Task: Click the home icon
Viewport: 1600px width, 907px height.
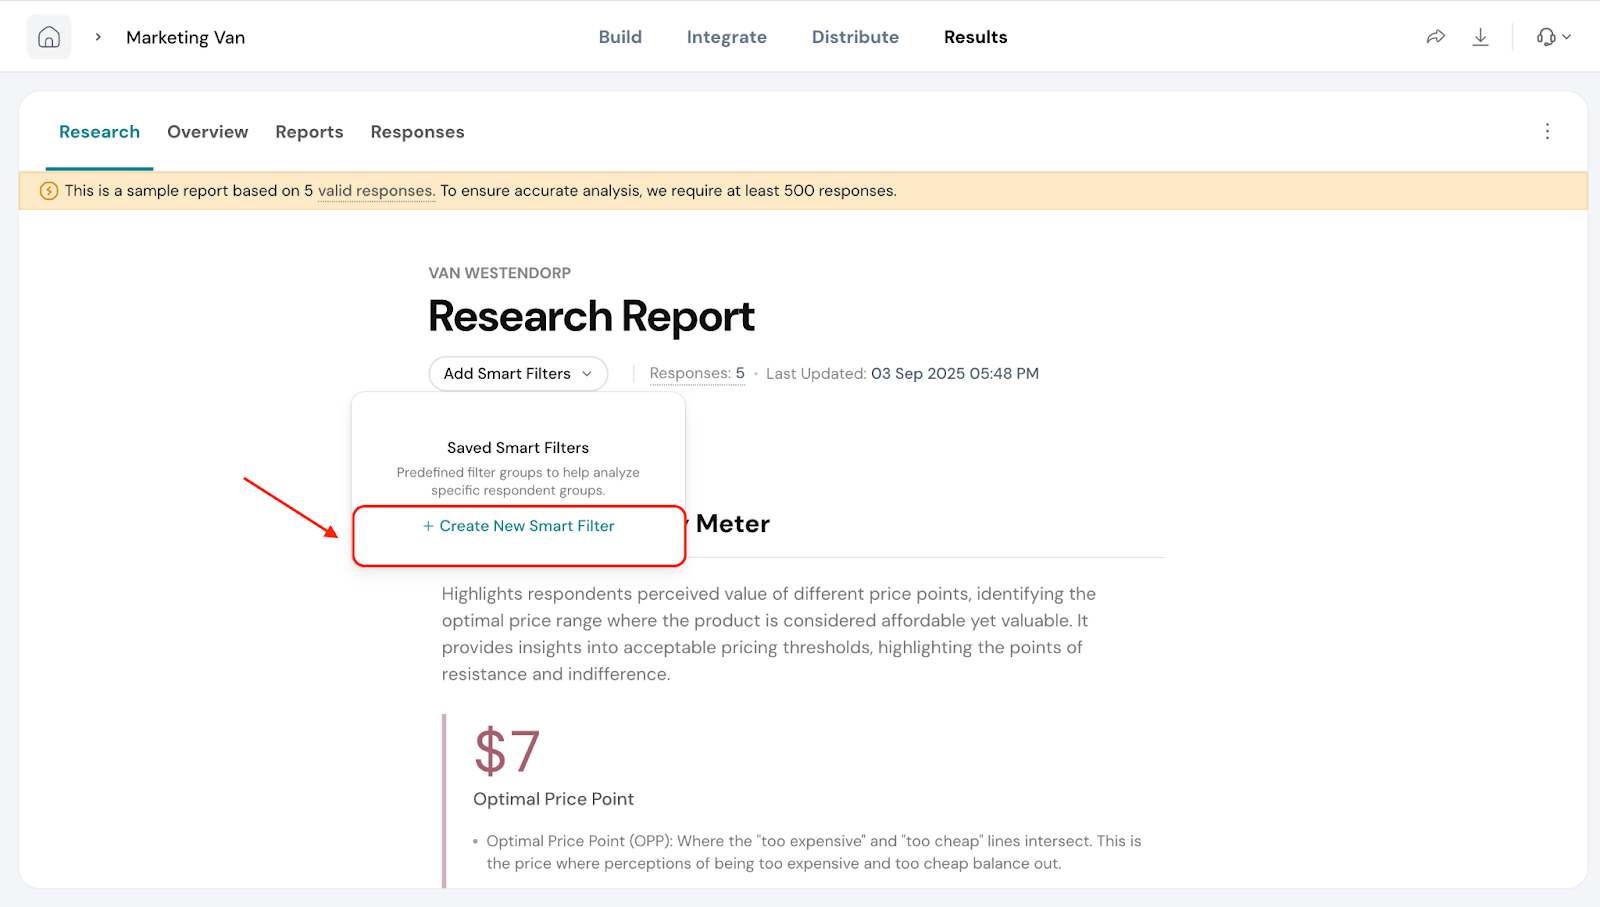Action: 49,37
